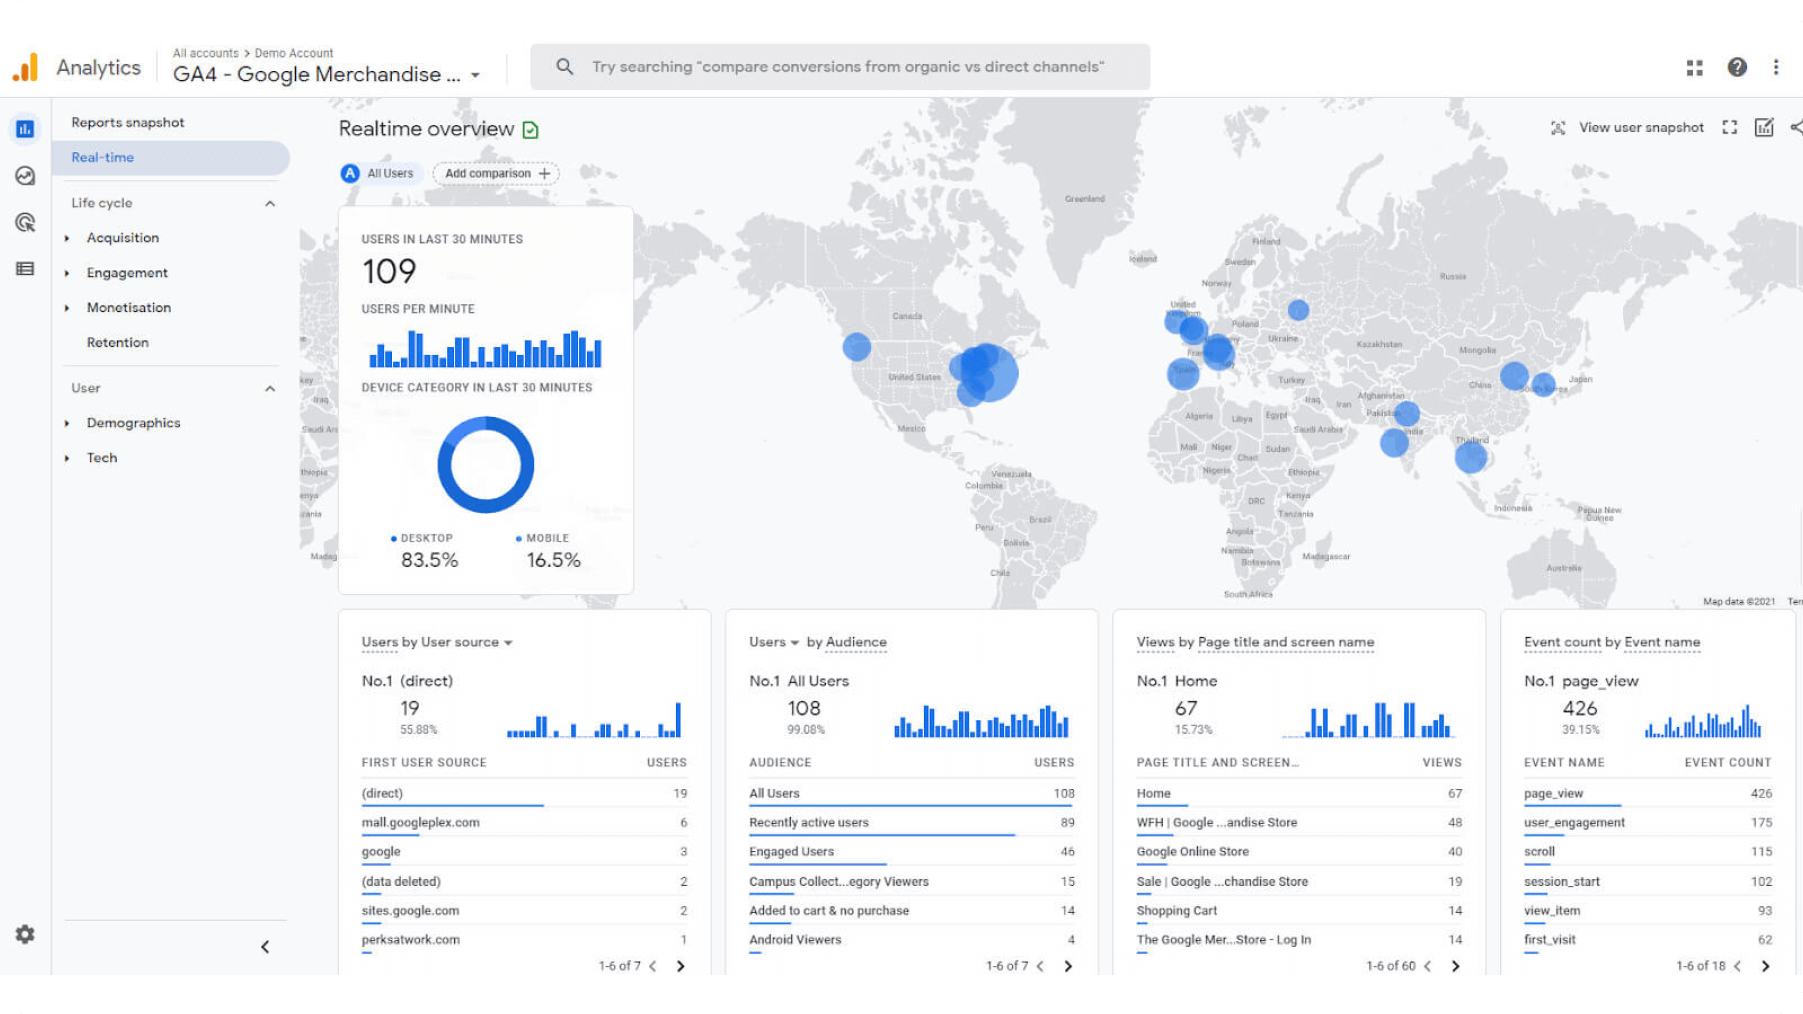Open the Google apps grid icon
The height and width of the screenshot is (1014, 1803).
pyautogui.click(x=1694, y=67)
